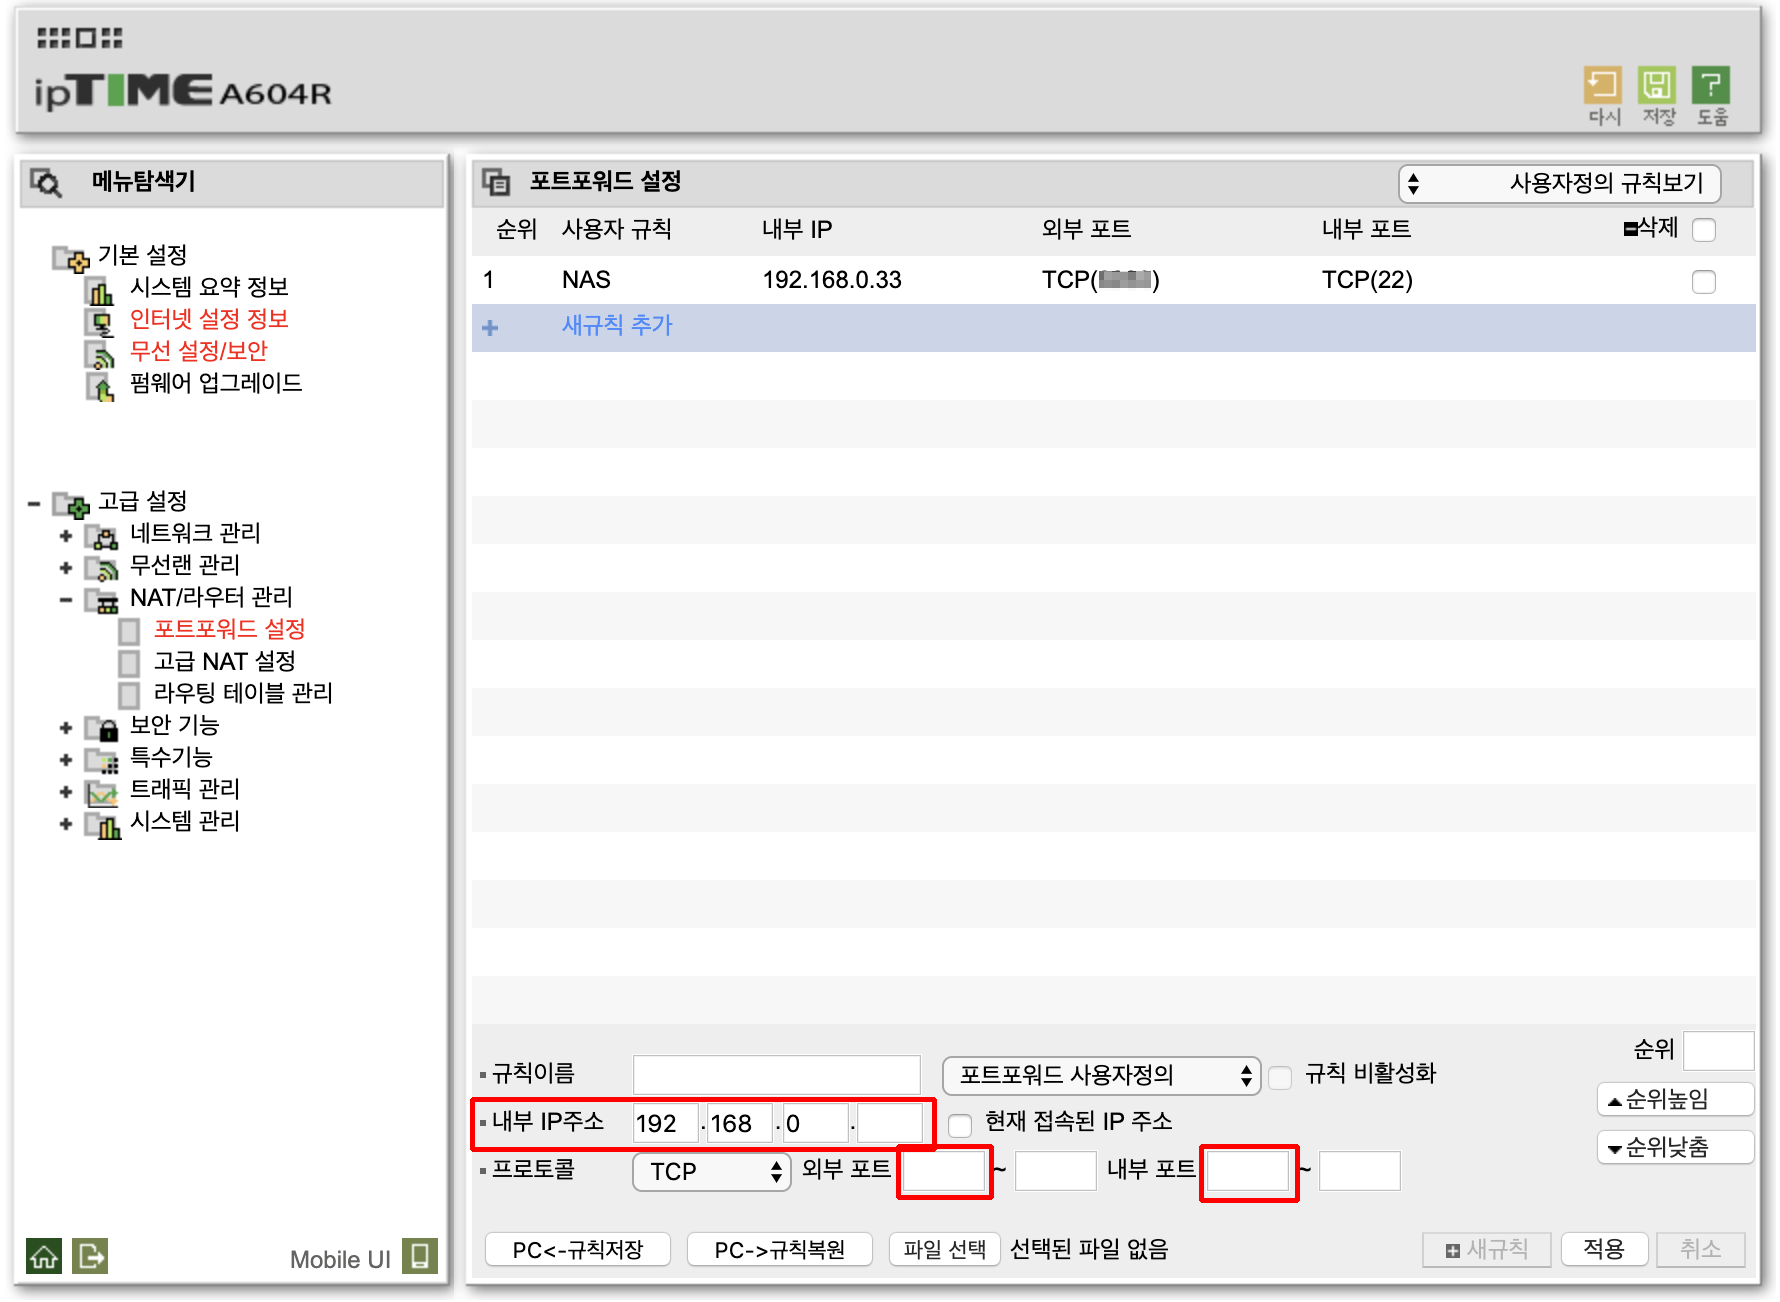Click the 저장 (save) icon in header

pos(1657,85)
